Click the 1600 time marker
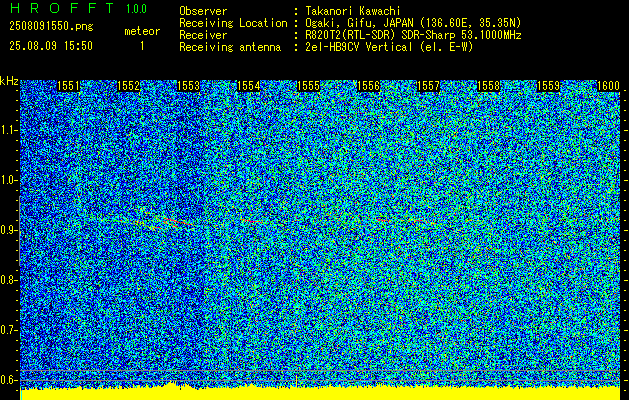Image resolution: width=629 pixels, height=400 pixels. click(608, 86)
